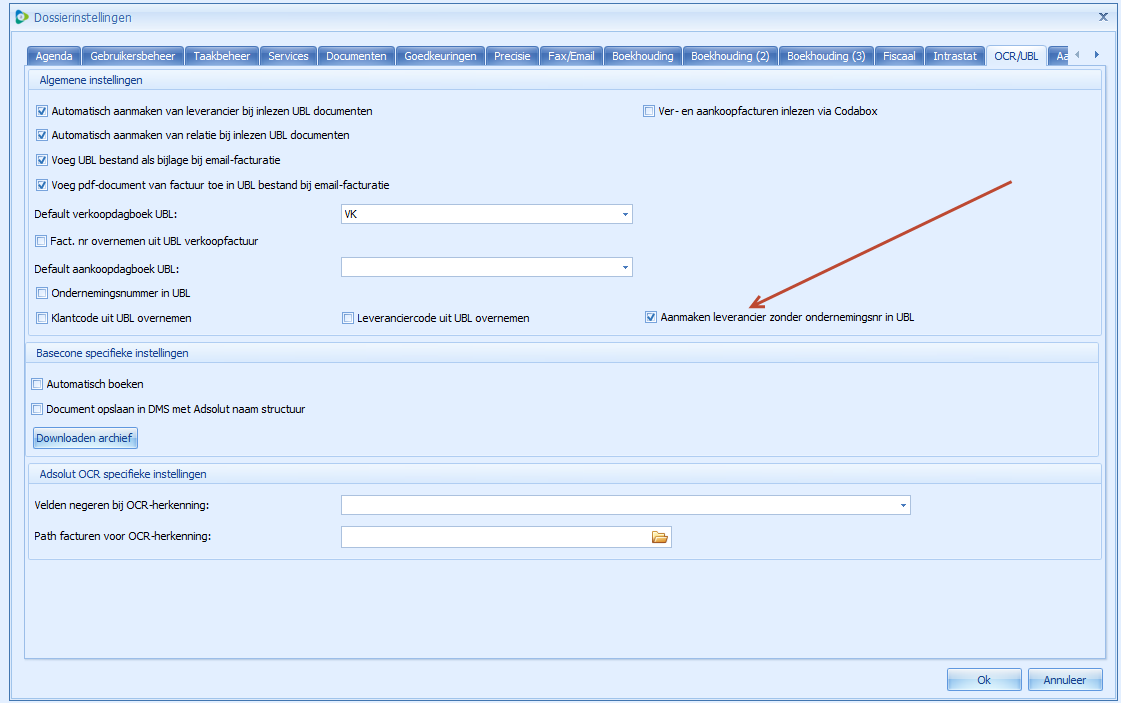Check 'Klantcode uit UBL overnemen'
1121x703 pixels.
click(42, 318)
